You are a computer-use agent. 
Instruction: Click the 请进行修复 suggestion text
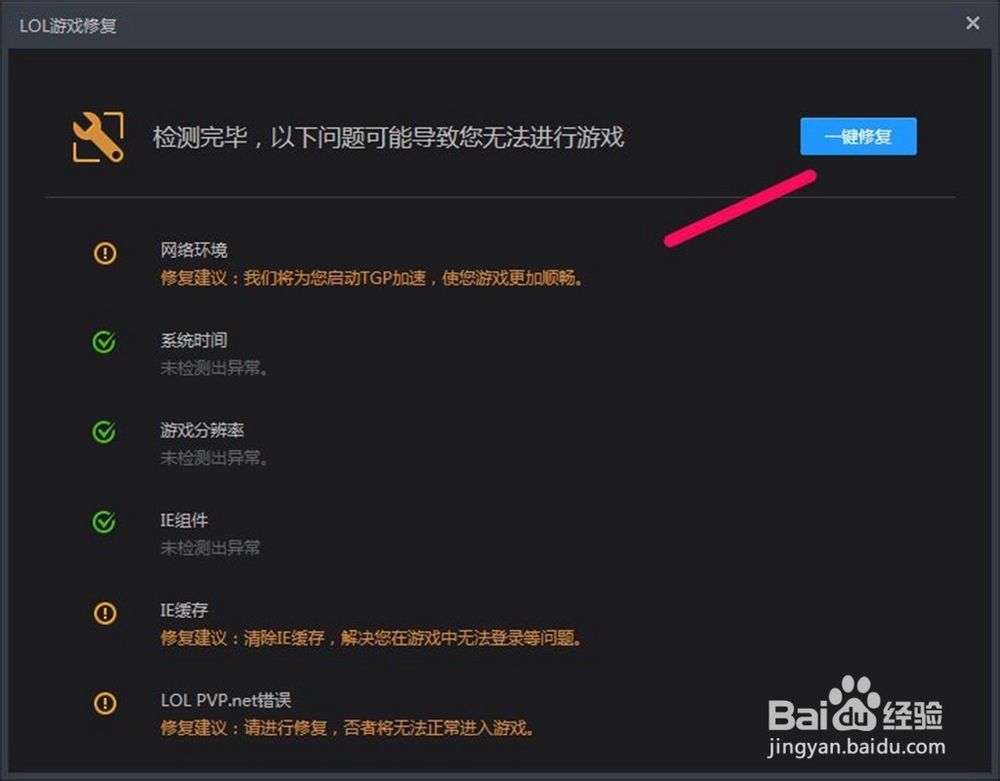click(x=348, y=728)
